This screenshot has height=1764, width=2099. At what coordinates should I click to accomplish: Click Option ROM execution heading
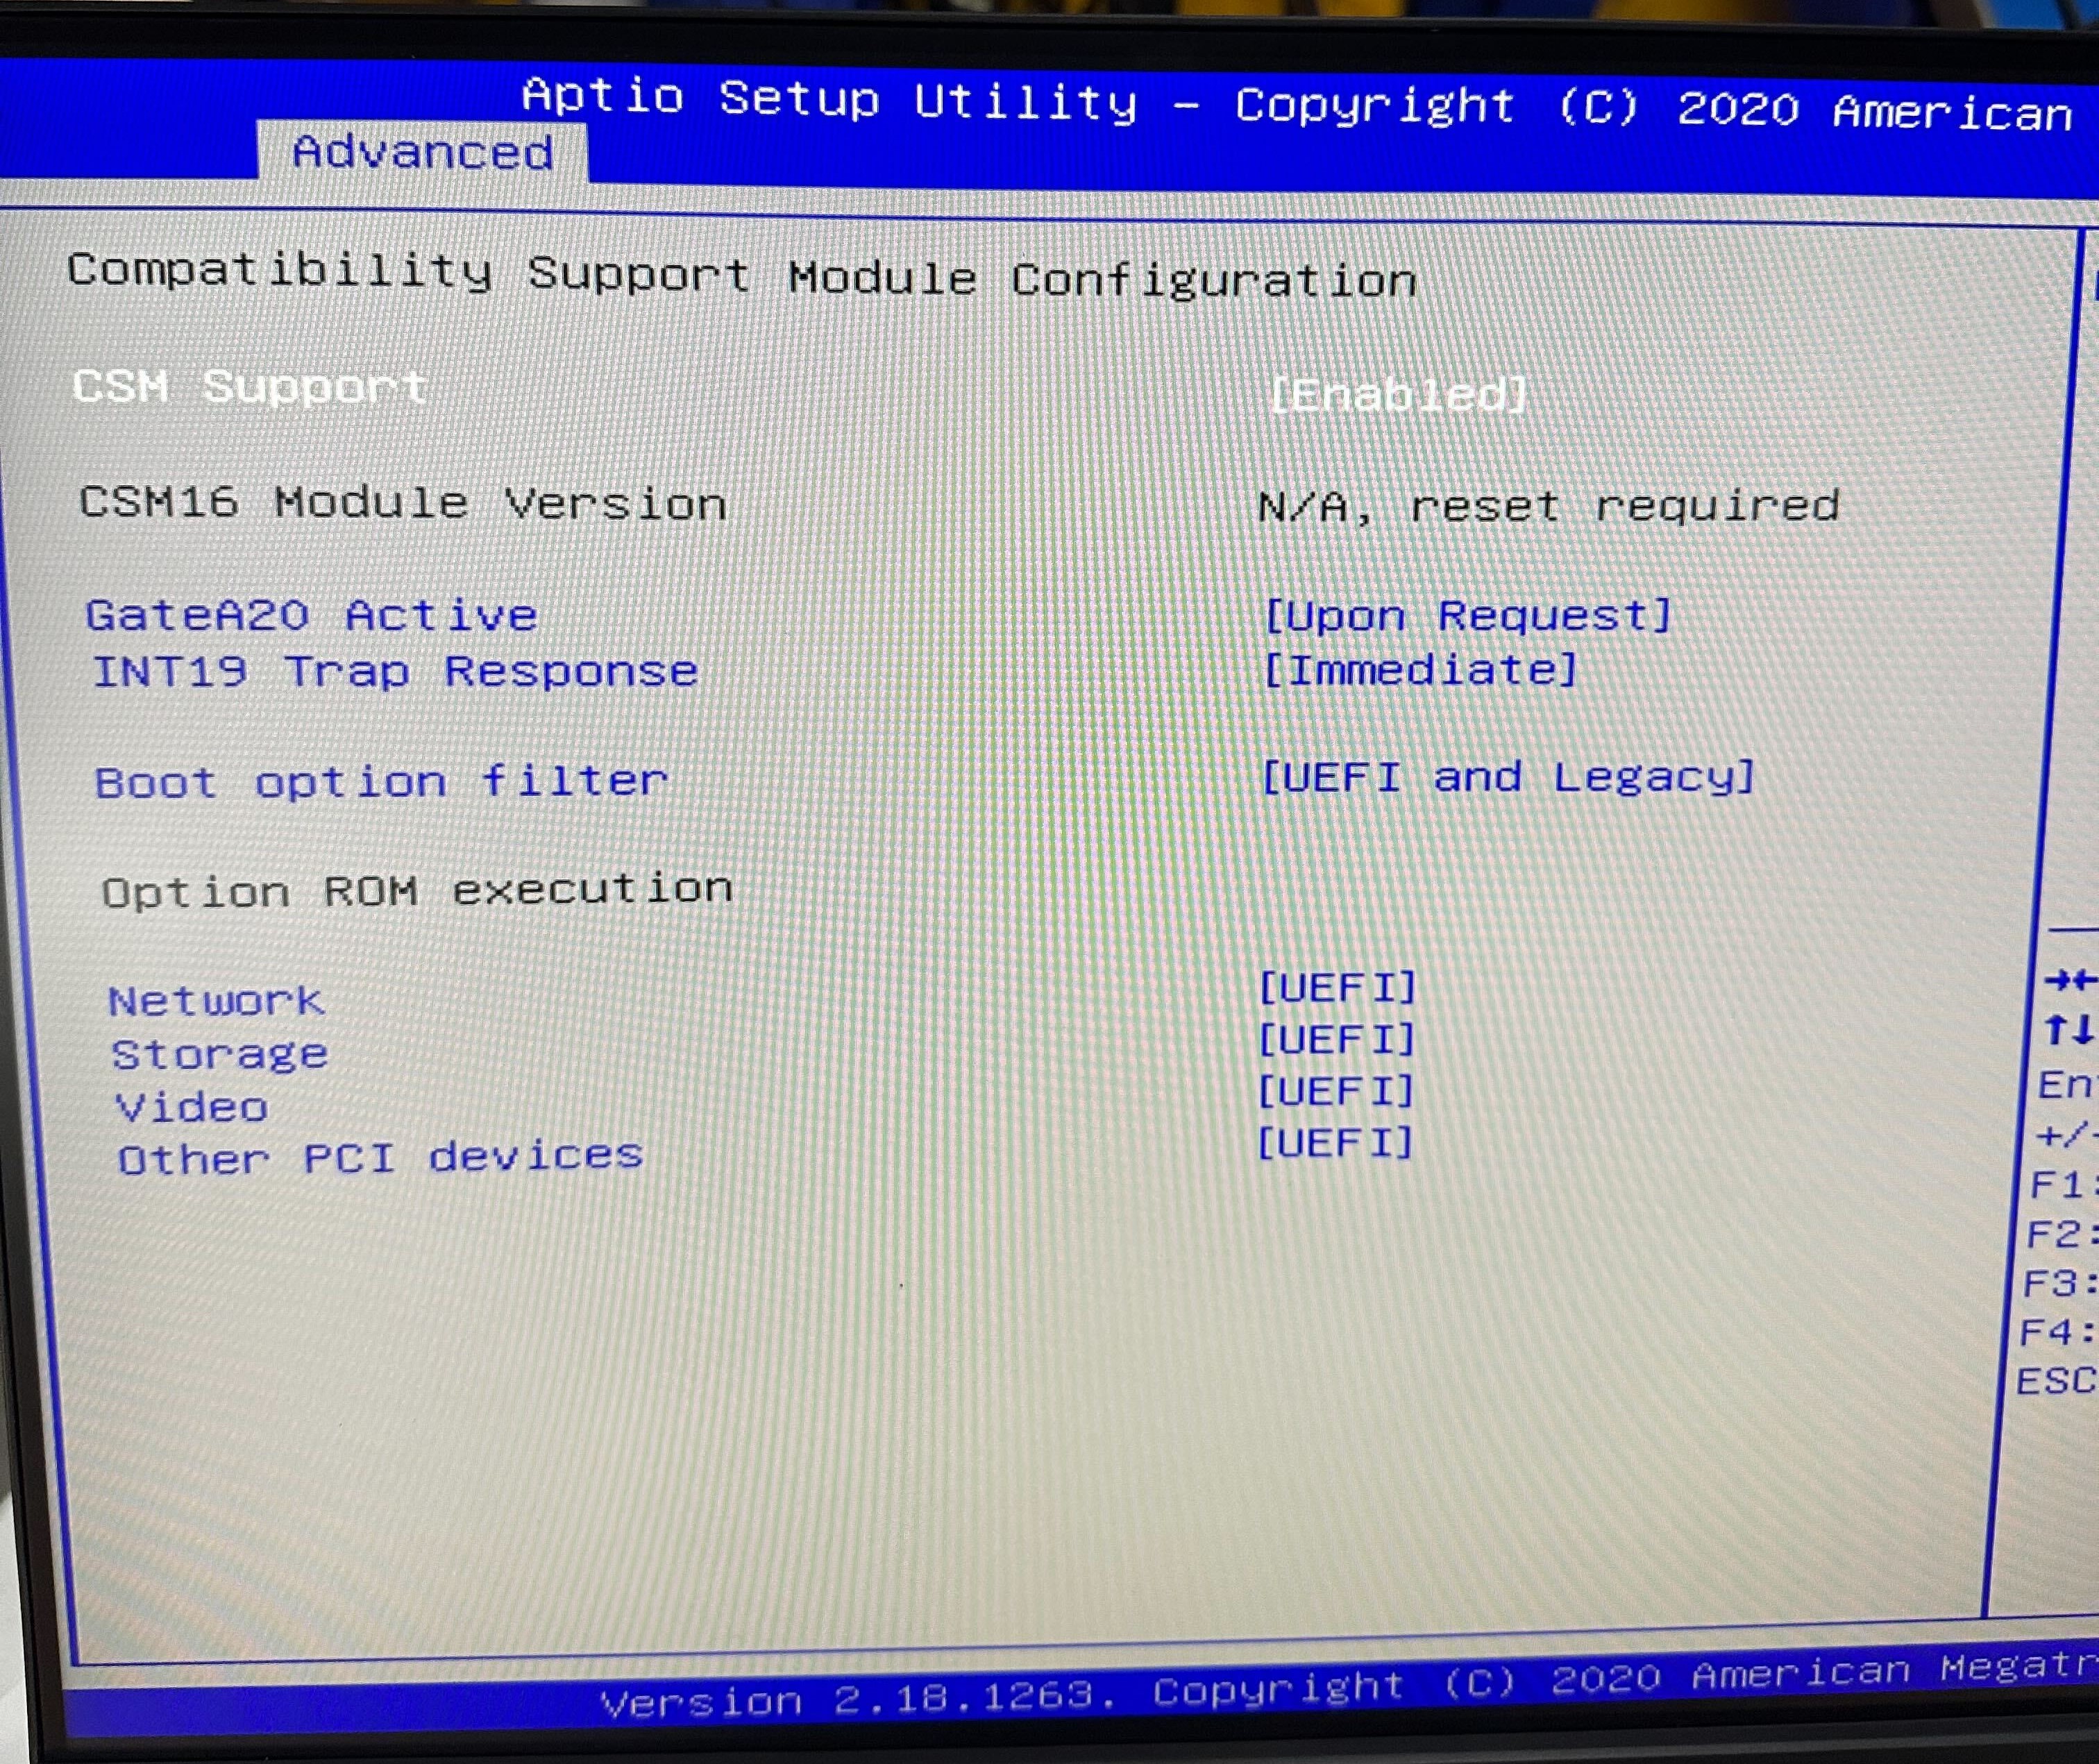[x=417, y=890]
